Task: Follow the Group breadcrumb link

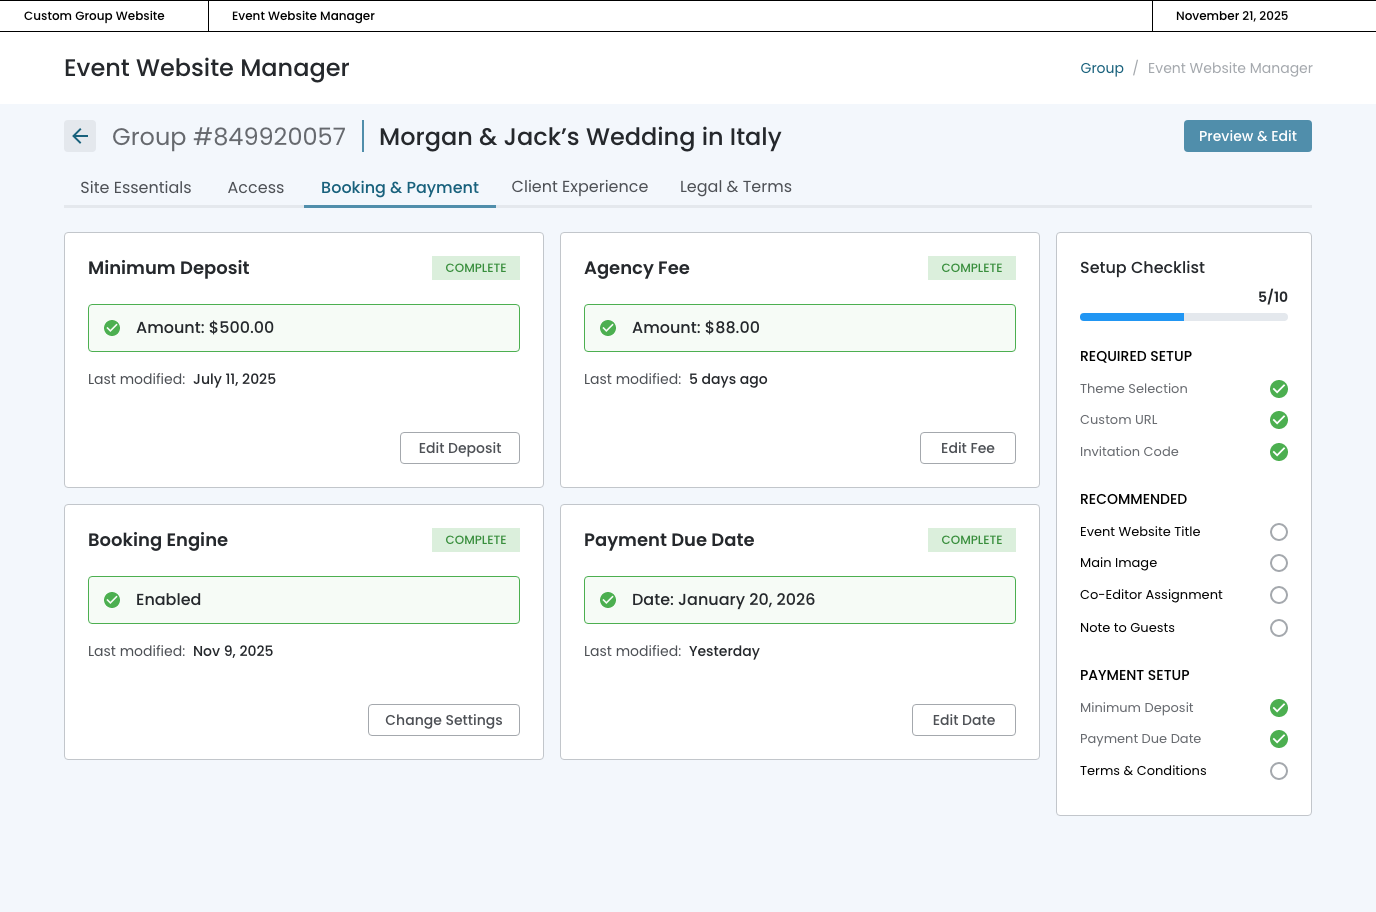Action: point(1101,68)
